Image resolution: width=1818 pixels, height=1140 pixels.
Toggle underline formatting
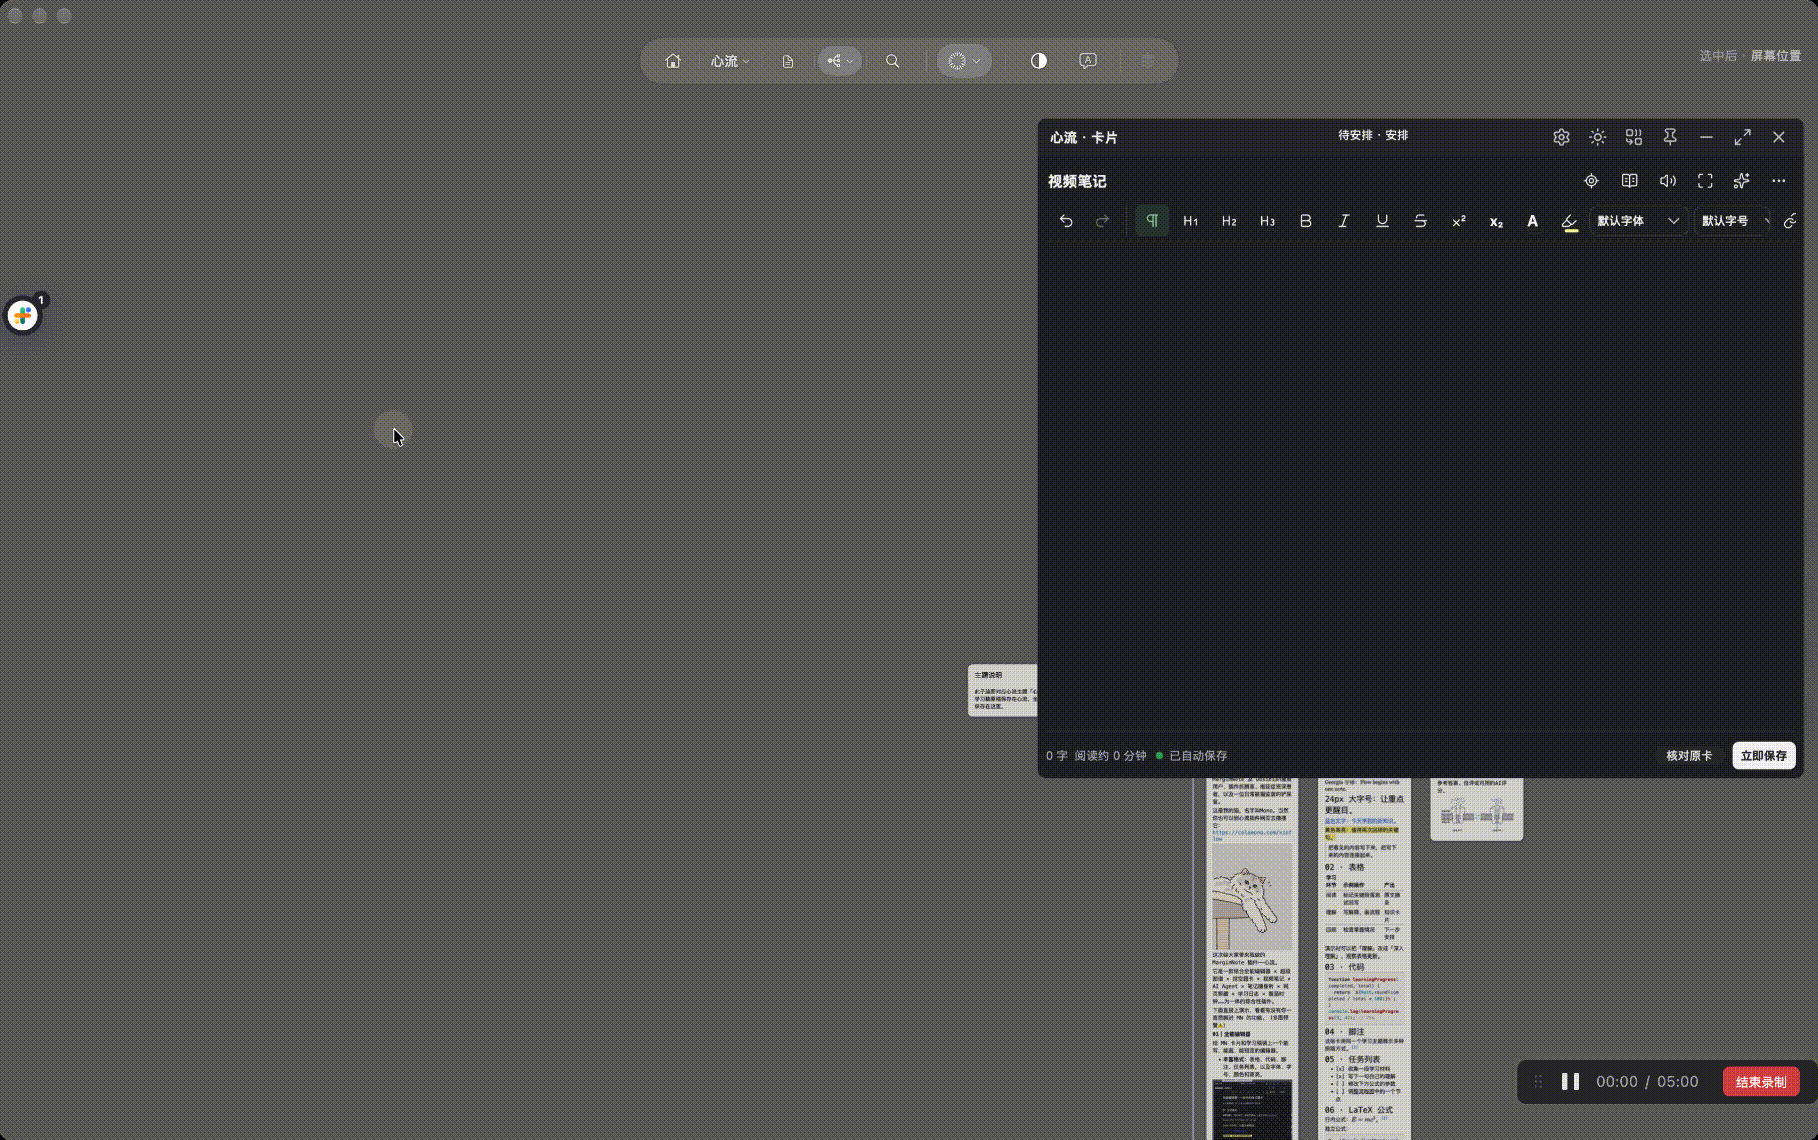pos(1382,221)
